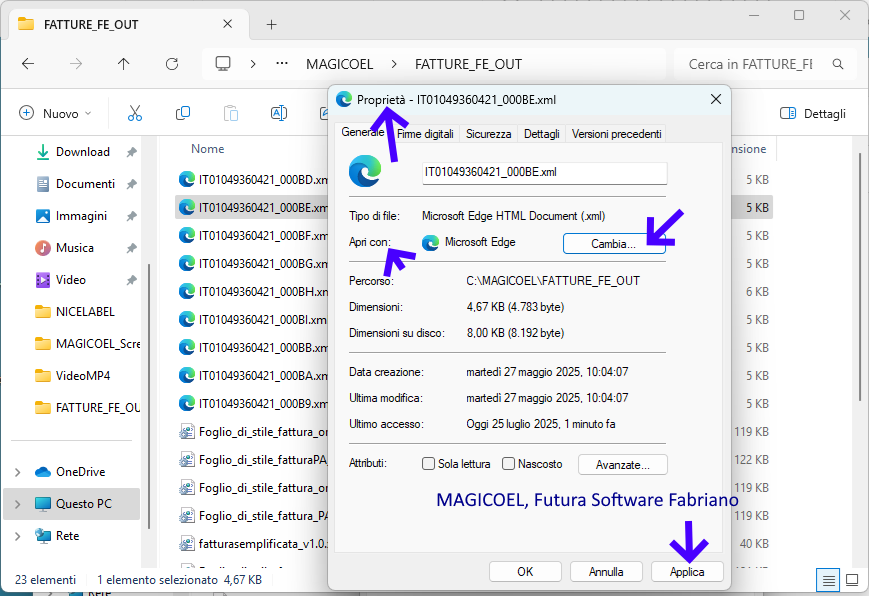
Task: Click the OK button
Action: [x=525, y=572]
